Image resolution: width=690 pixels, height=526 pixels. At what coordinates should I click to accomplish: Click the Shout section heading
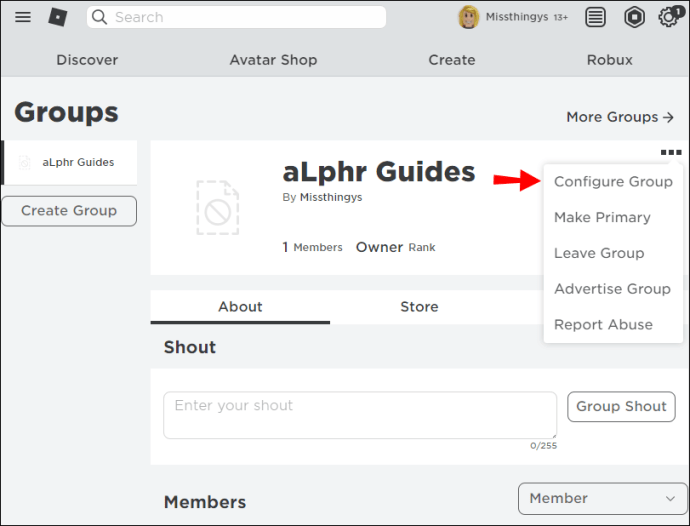point(190,347)
